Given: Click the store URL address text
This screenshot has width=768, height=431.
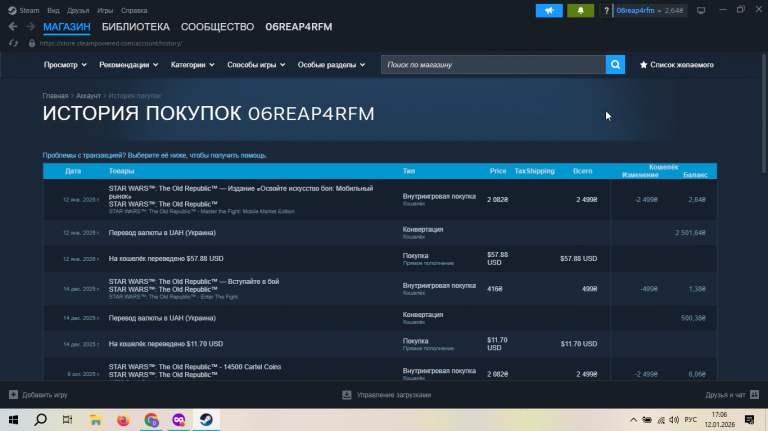Looking at the screenshot, I should coord(111,43).
